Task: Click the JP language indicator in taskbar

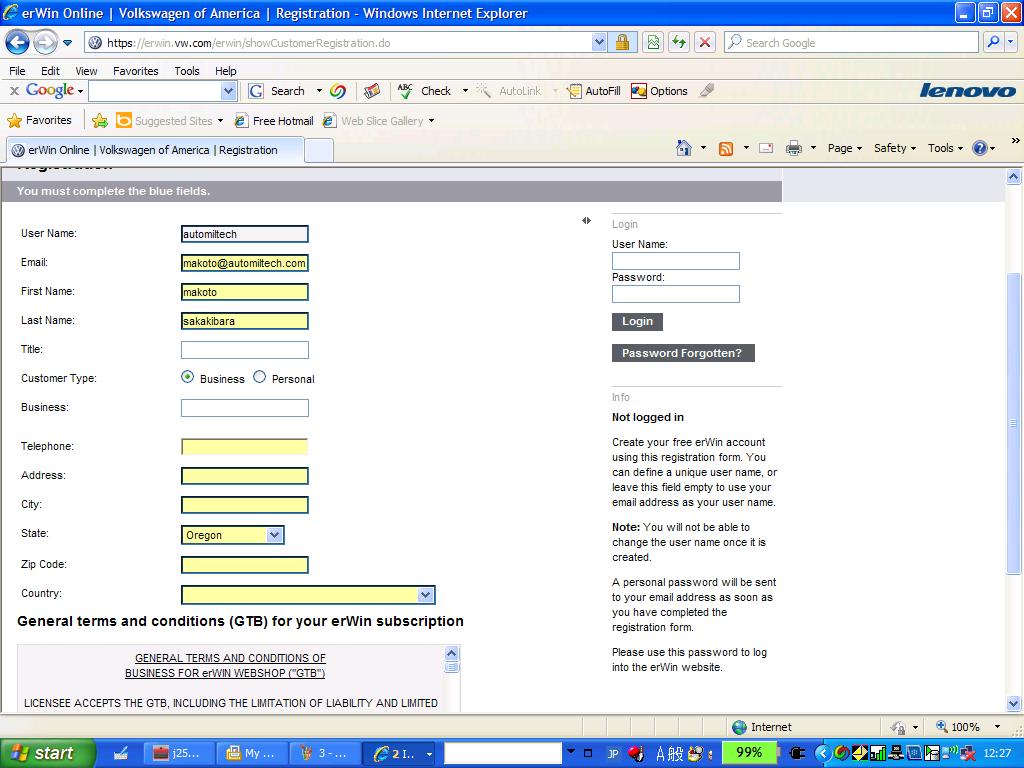Action: tap(613, 754)
